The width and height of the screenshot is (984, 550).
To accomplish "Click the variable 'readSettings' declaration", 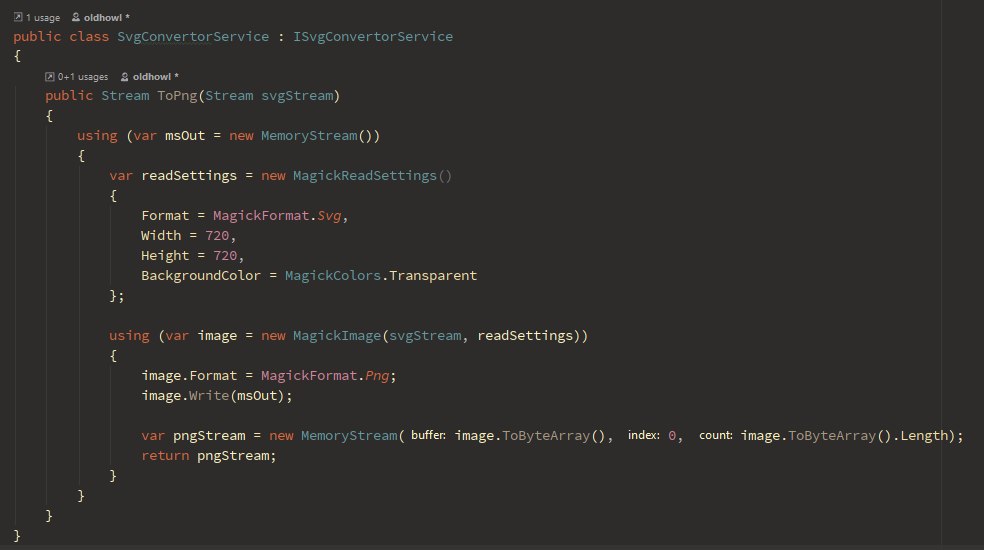I will point(189,176).
